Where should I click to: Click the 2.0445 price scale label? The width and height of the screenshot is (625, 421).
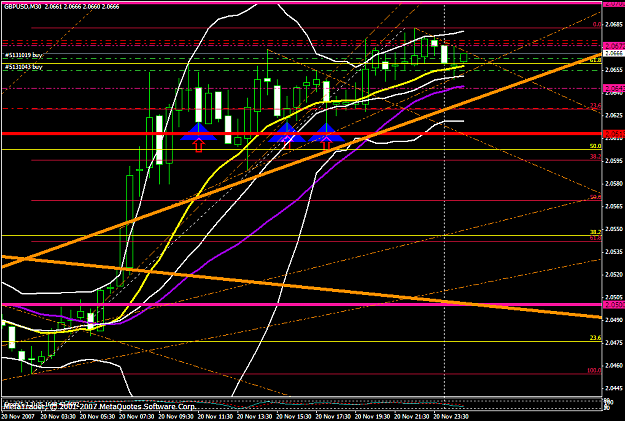614,388
